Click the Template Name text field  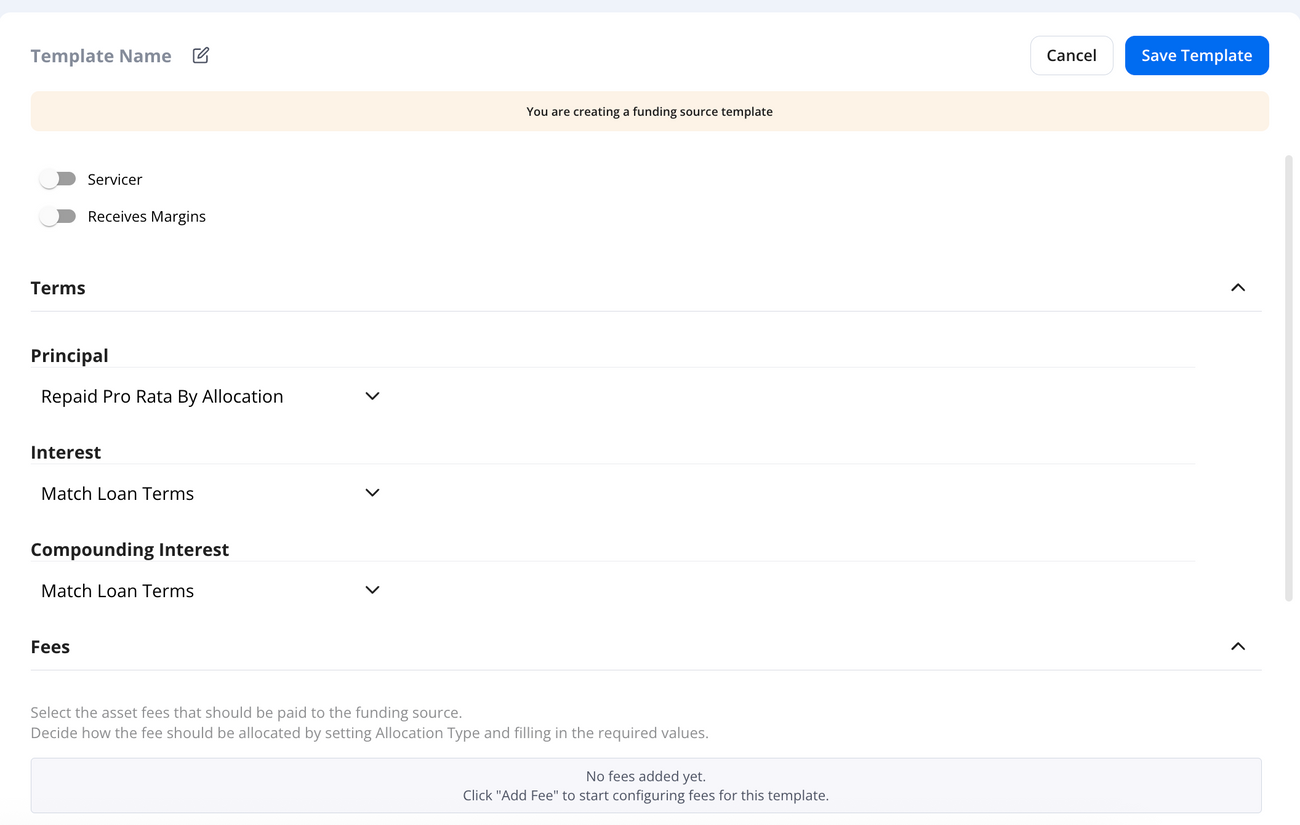click(100, 55)
